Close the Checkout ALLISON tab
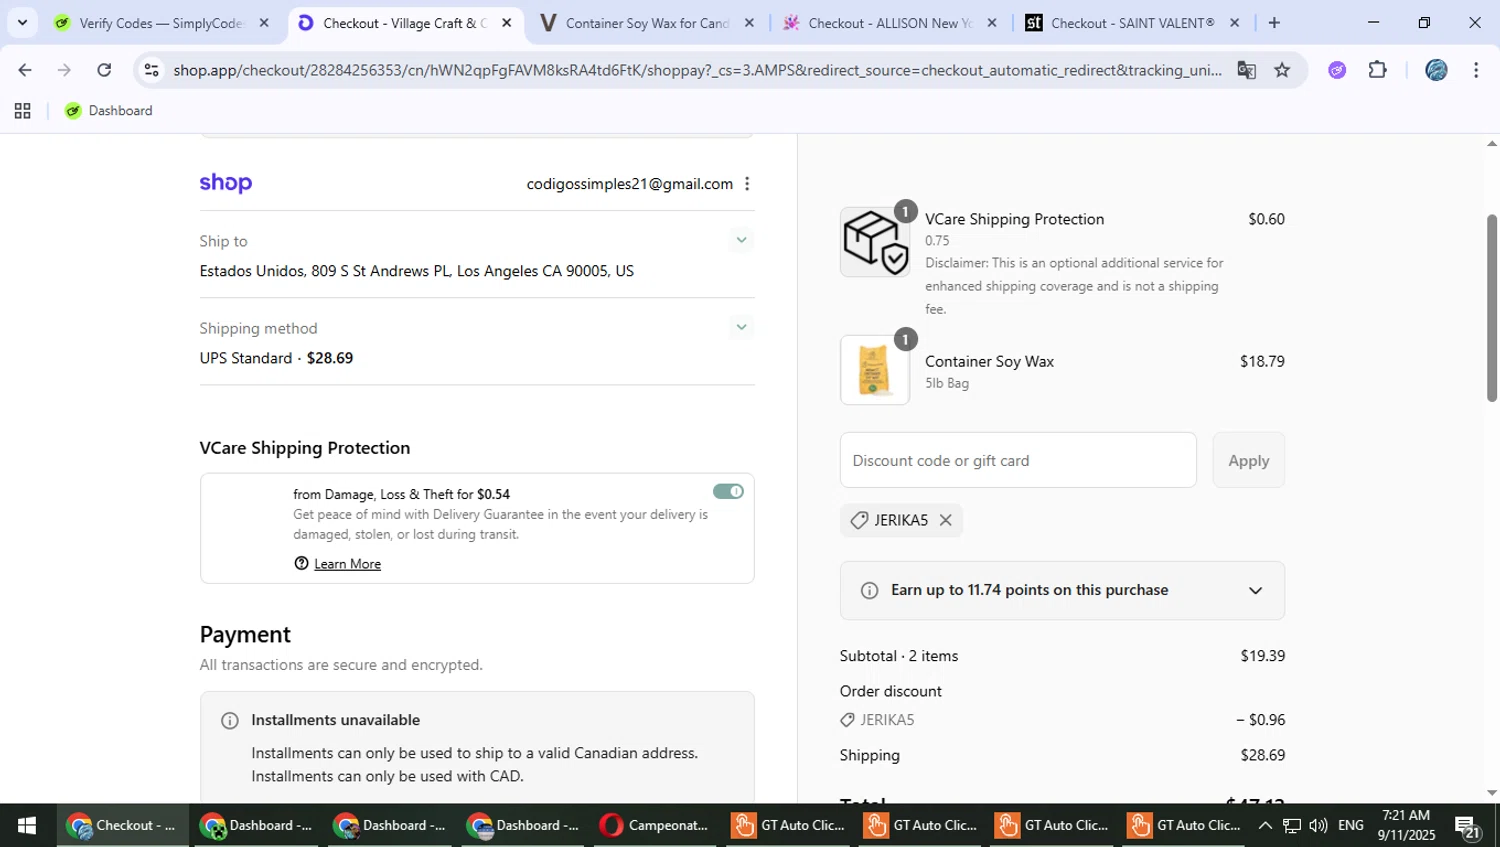 (992, 23)
